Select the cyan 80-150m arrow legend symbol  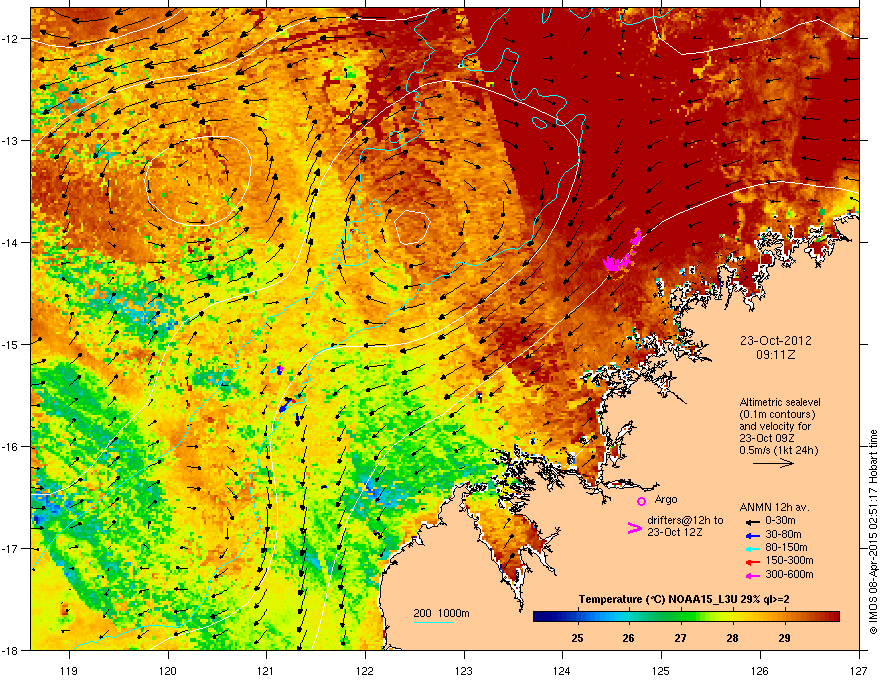point(752,548)
